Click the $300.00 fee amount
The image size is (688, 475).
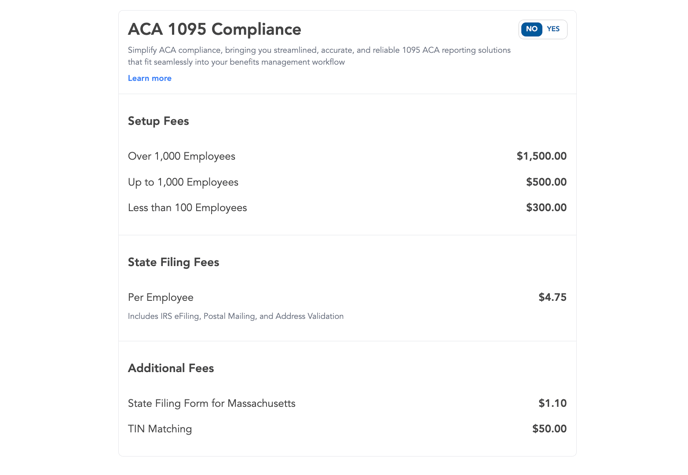pos(546,207)
